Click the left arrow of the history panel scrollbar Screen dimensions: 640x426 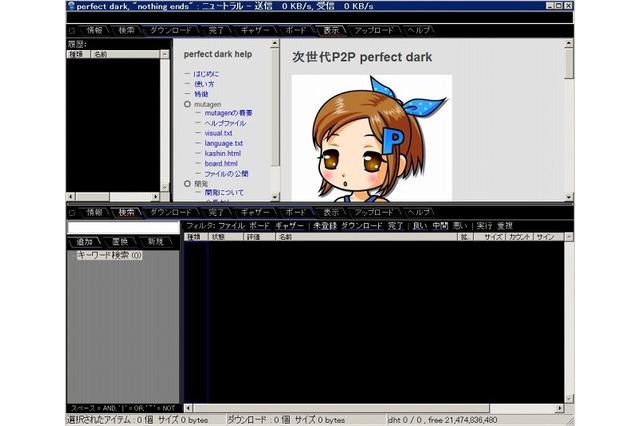(71, 197)
